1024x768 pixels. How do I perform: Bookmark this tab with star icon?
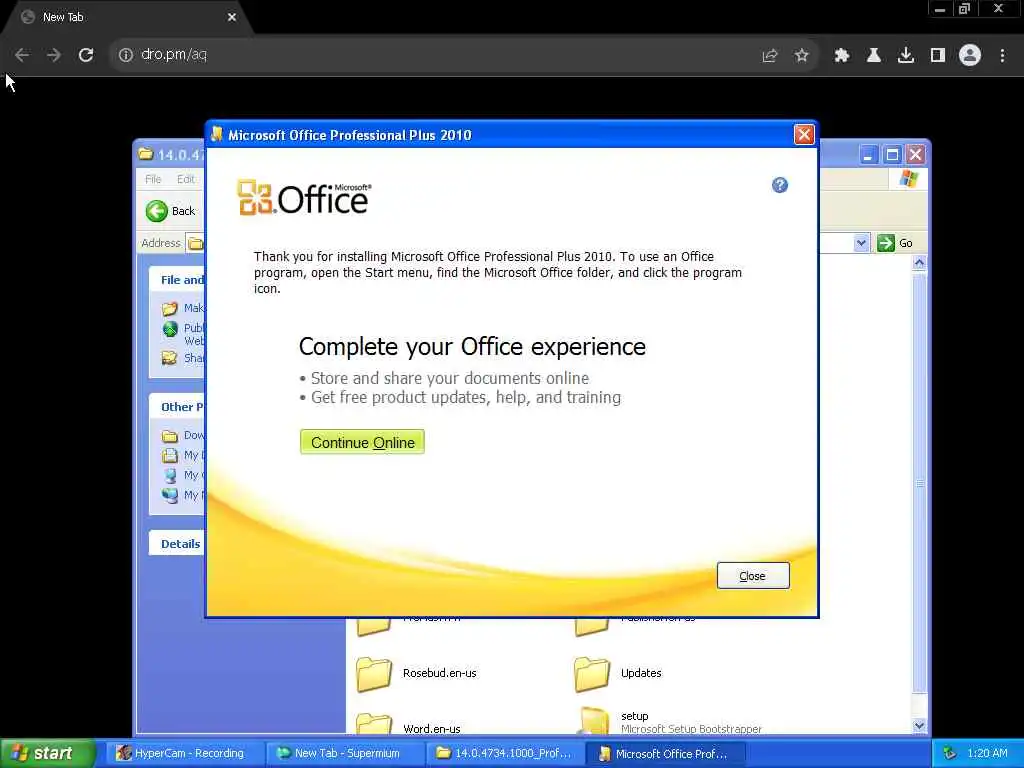point(802,56)
